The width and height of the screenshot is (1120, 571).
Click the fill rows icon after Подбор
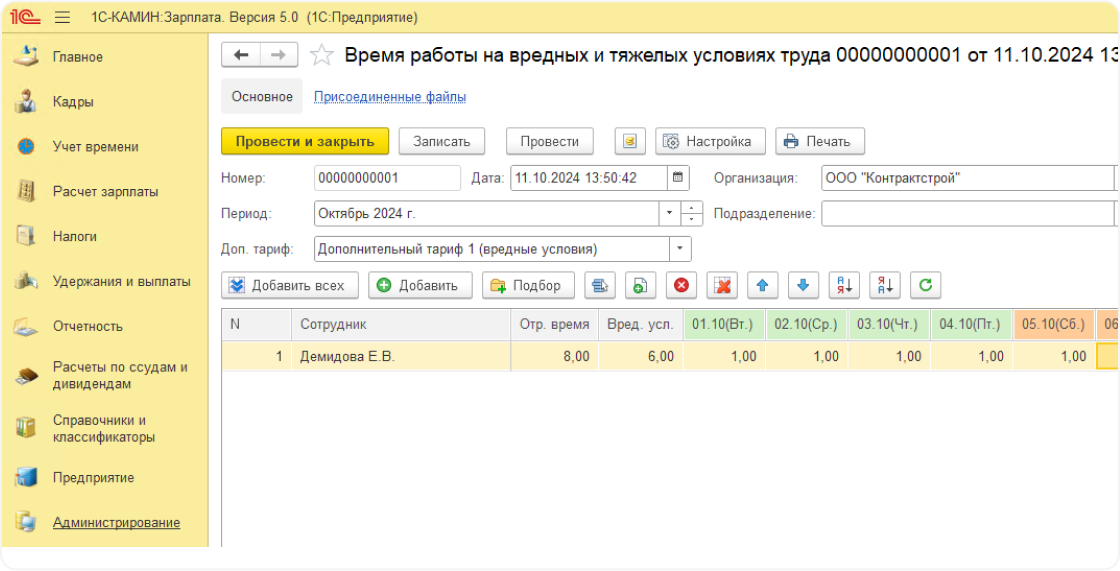[600, 285]
